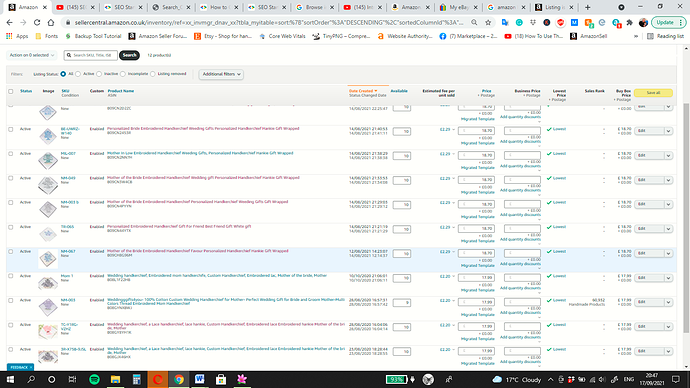Click the browser home icon

coord(51,22)
